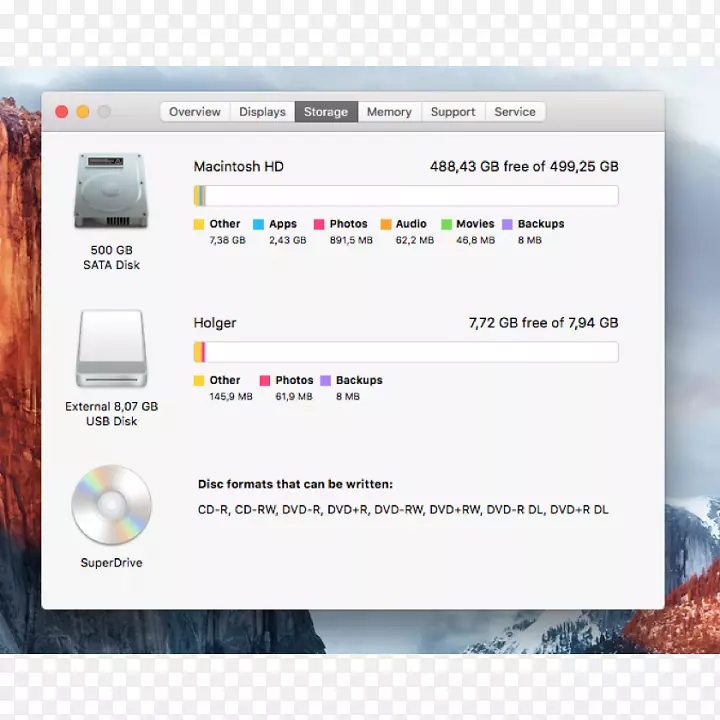
Task: Click the Holger storage usage bar
Action: (x=406, y=352)
